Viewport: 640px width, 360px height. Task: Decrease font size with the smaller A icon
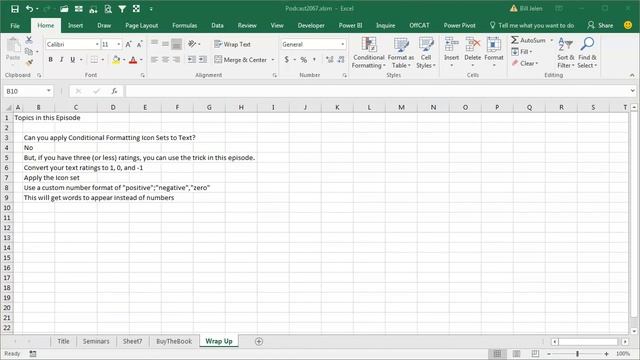[x=140, y=44]
